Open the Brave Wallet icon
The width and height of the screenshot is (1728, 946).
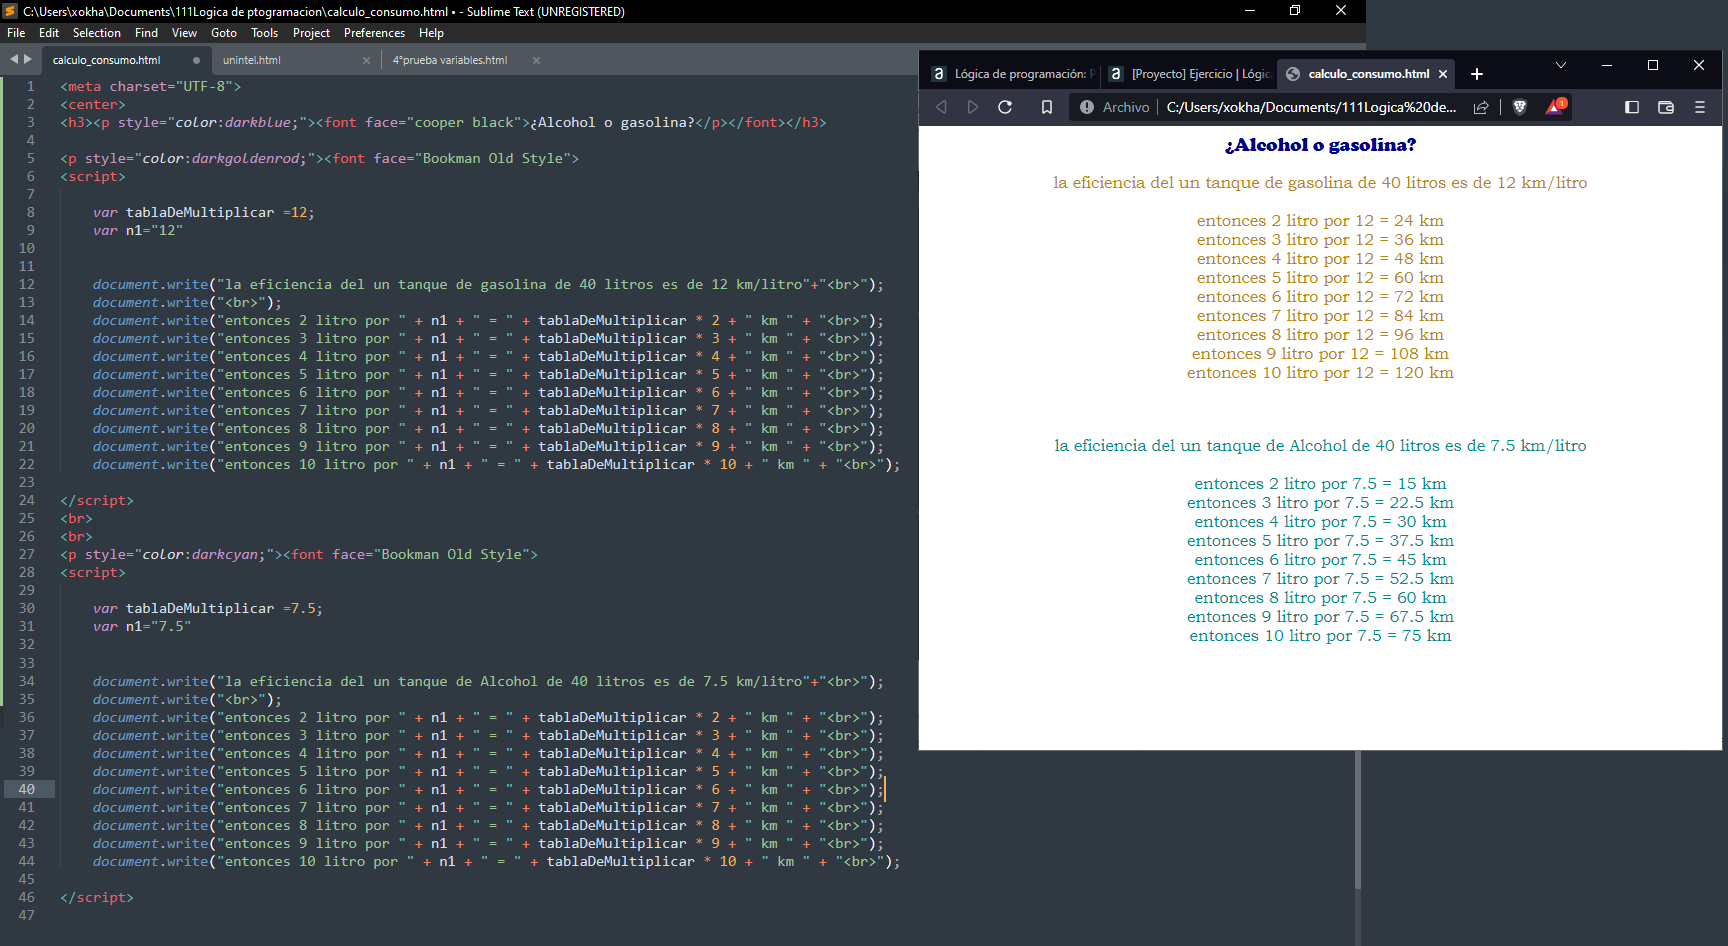[1666, 107]
